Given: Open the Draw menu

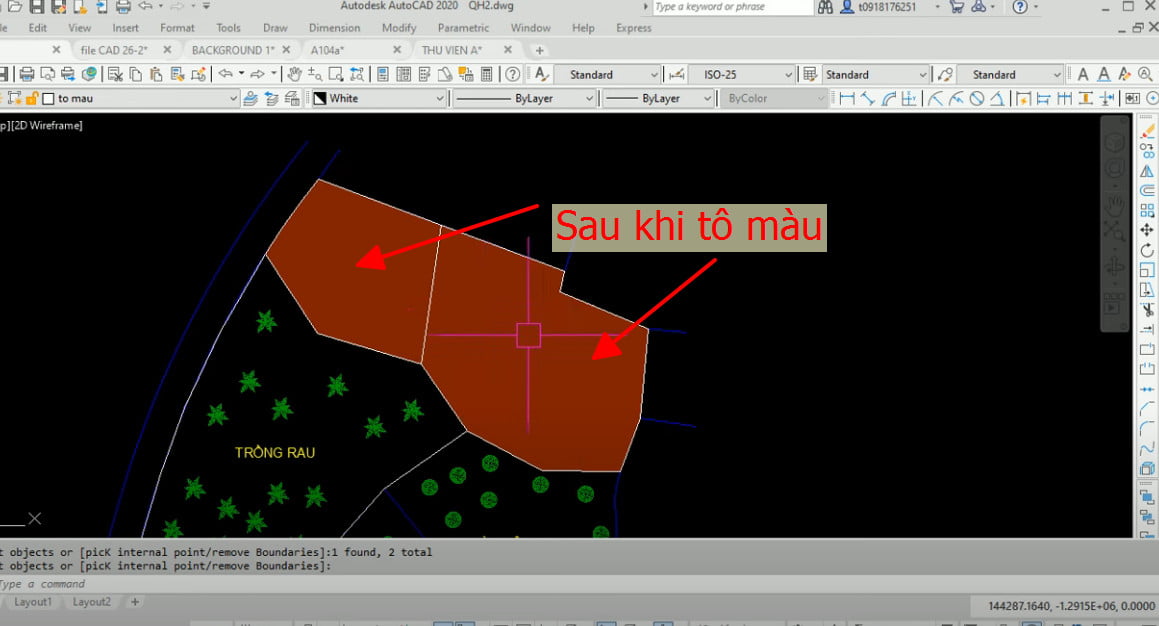Looking at the screenshot, I should pyautogui.click(x=275, y=27).
